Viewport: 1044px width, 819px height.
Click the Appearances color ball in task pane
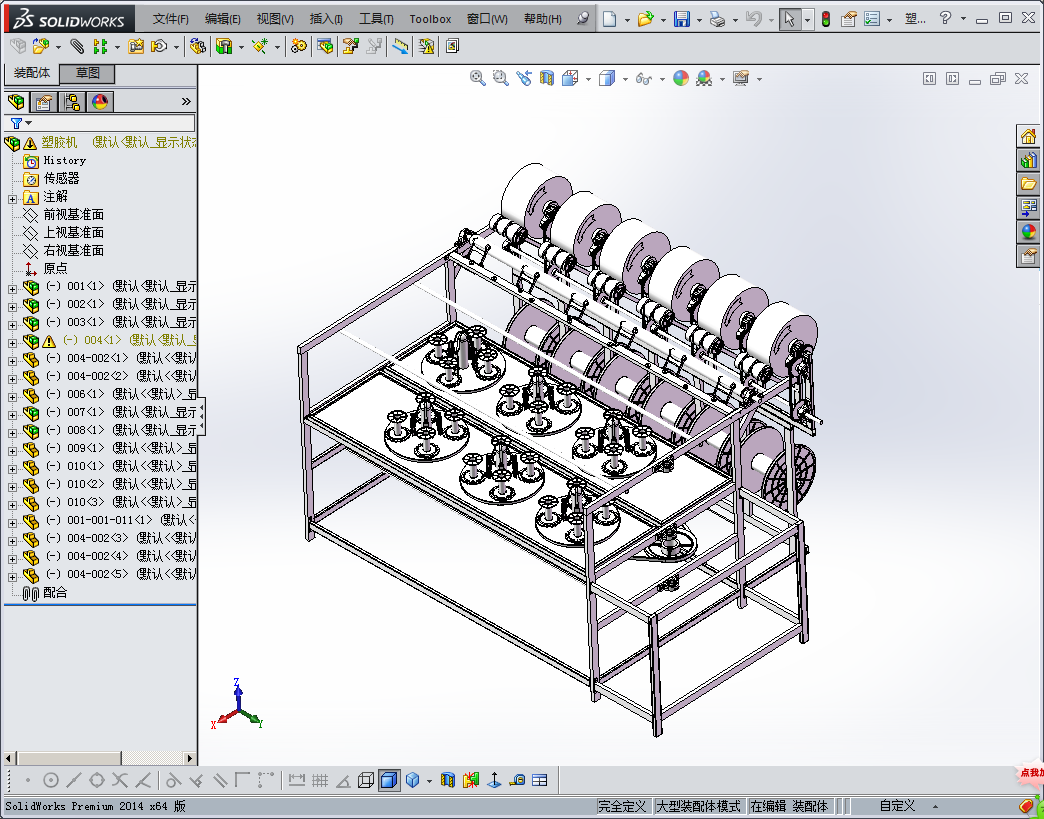(x=1029, y=232)
